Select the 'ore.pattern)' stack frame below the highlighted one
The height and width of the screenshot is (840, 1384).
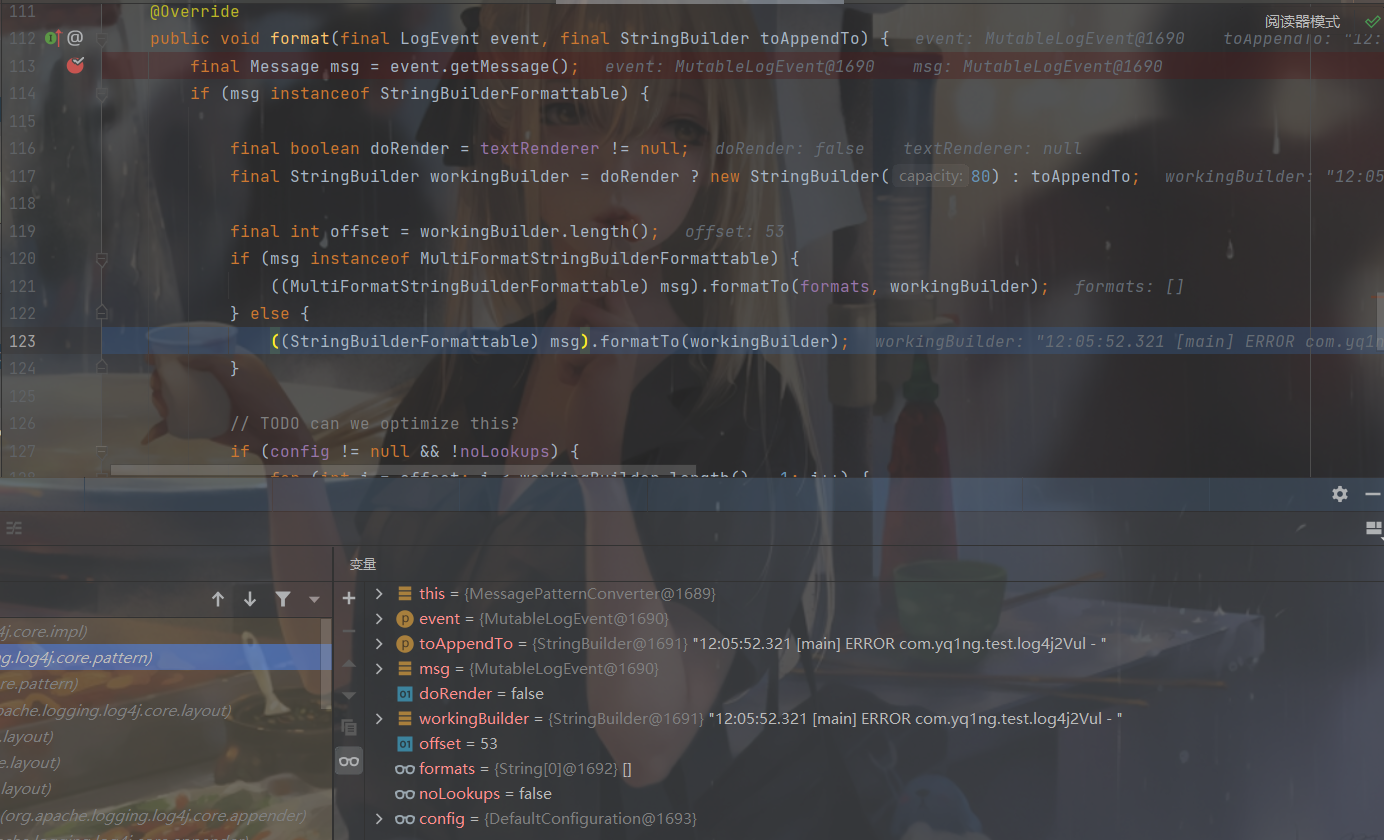[x=165, y=684]
